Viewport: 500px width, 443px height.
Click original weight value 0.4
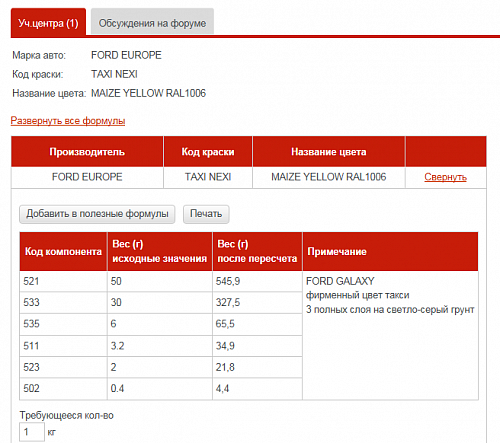(x=117, y=388)
